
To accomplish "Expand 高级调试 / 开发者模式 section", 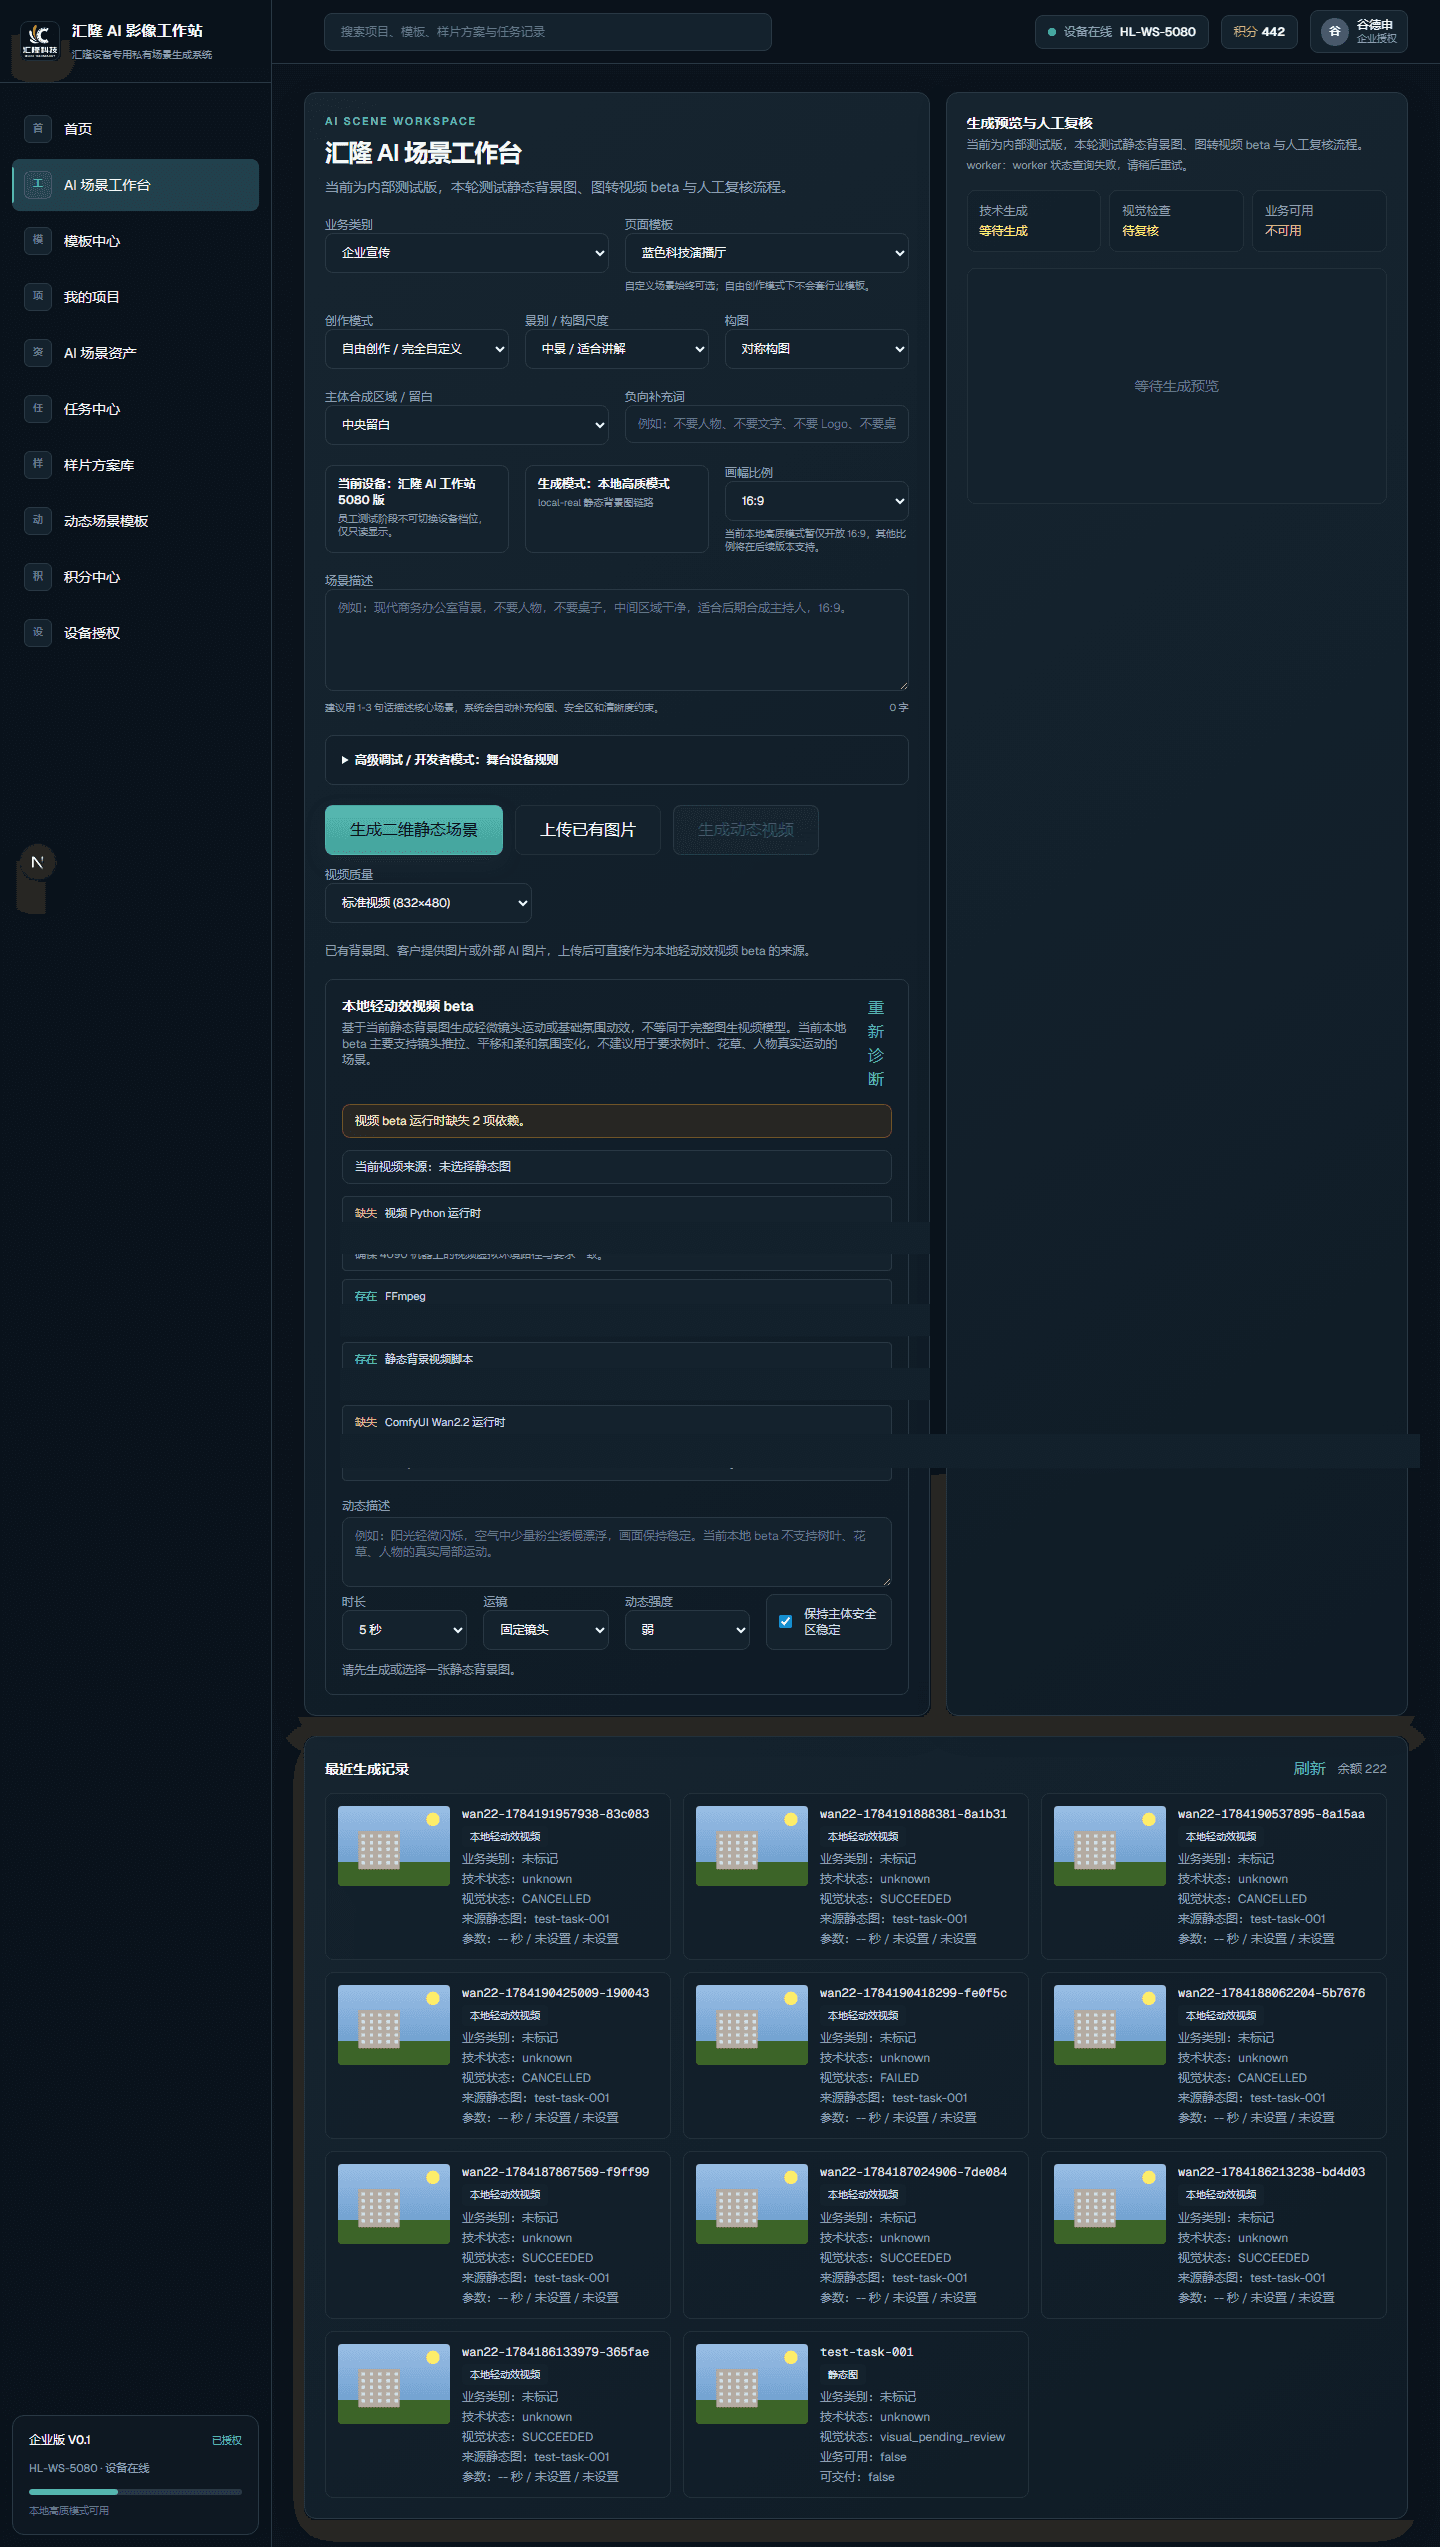I will (617, 760).
